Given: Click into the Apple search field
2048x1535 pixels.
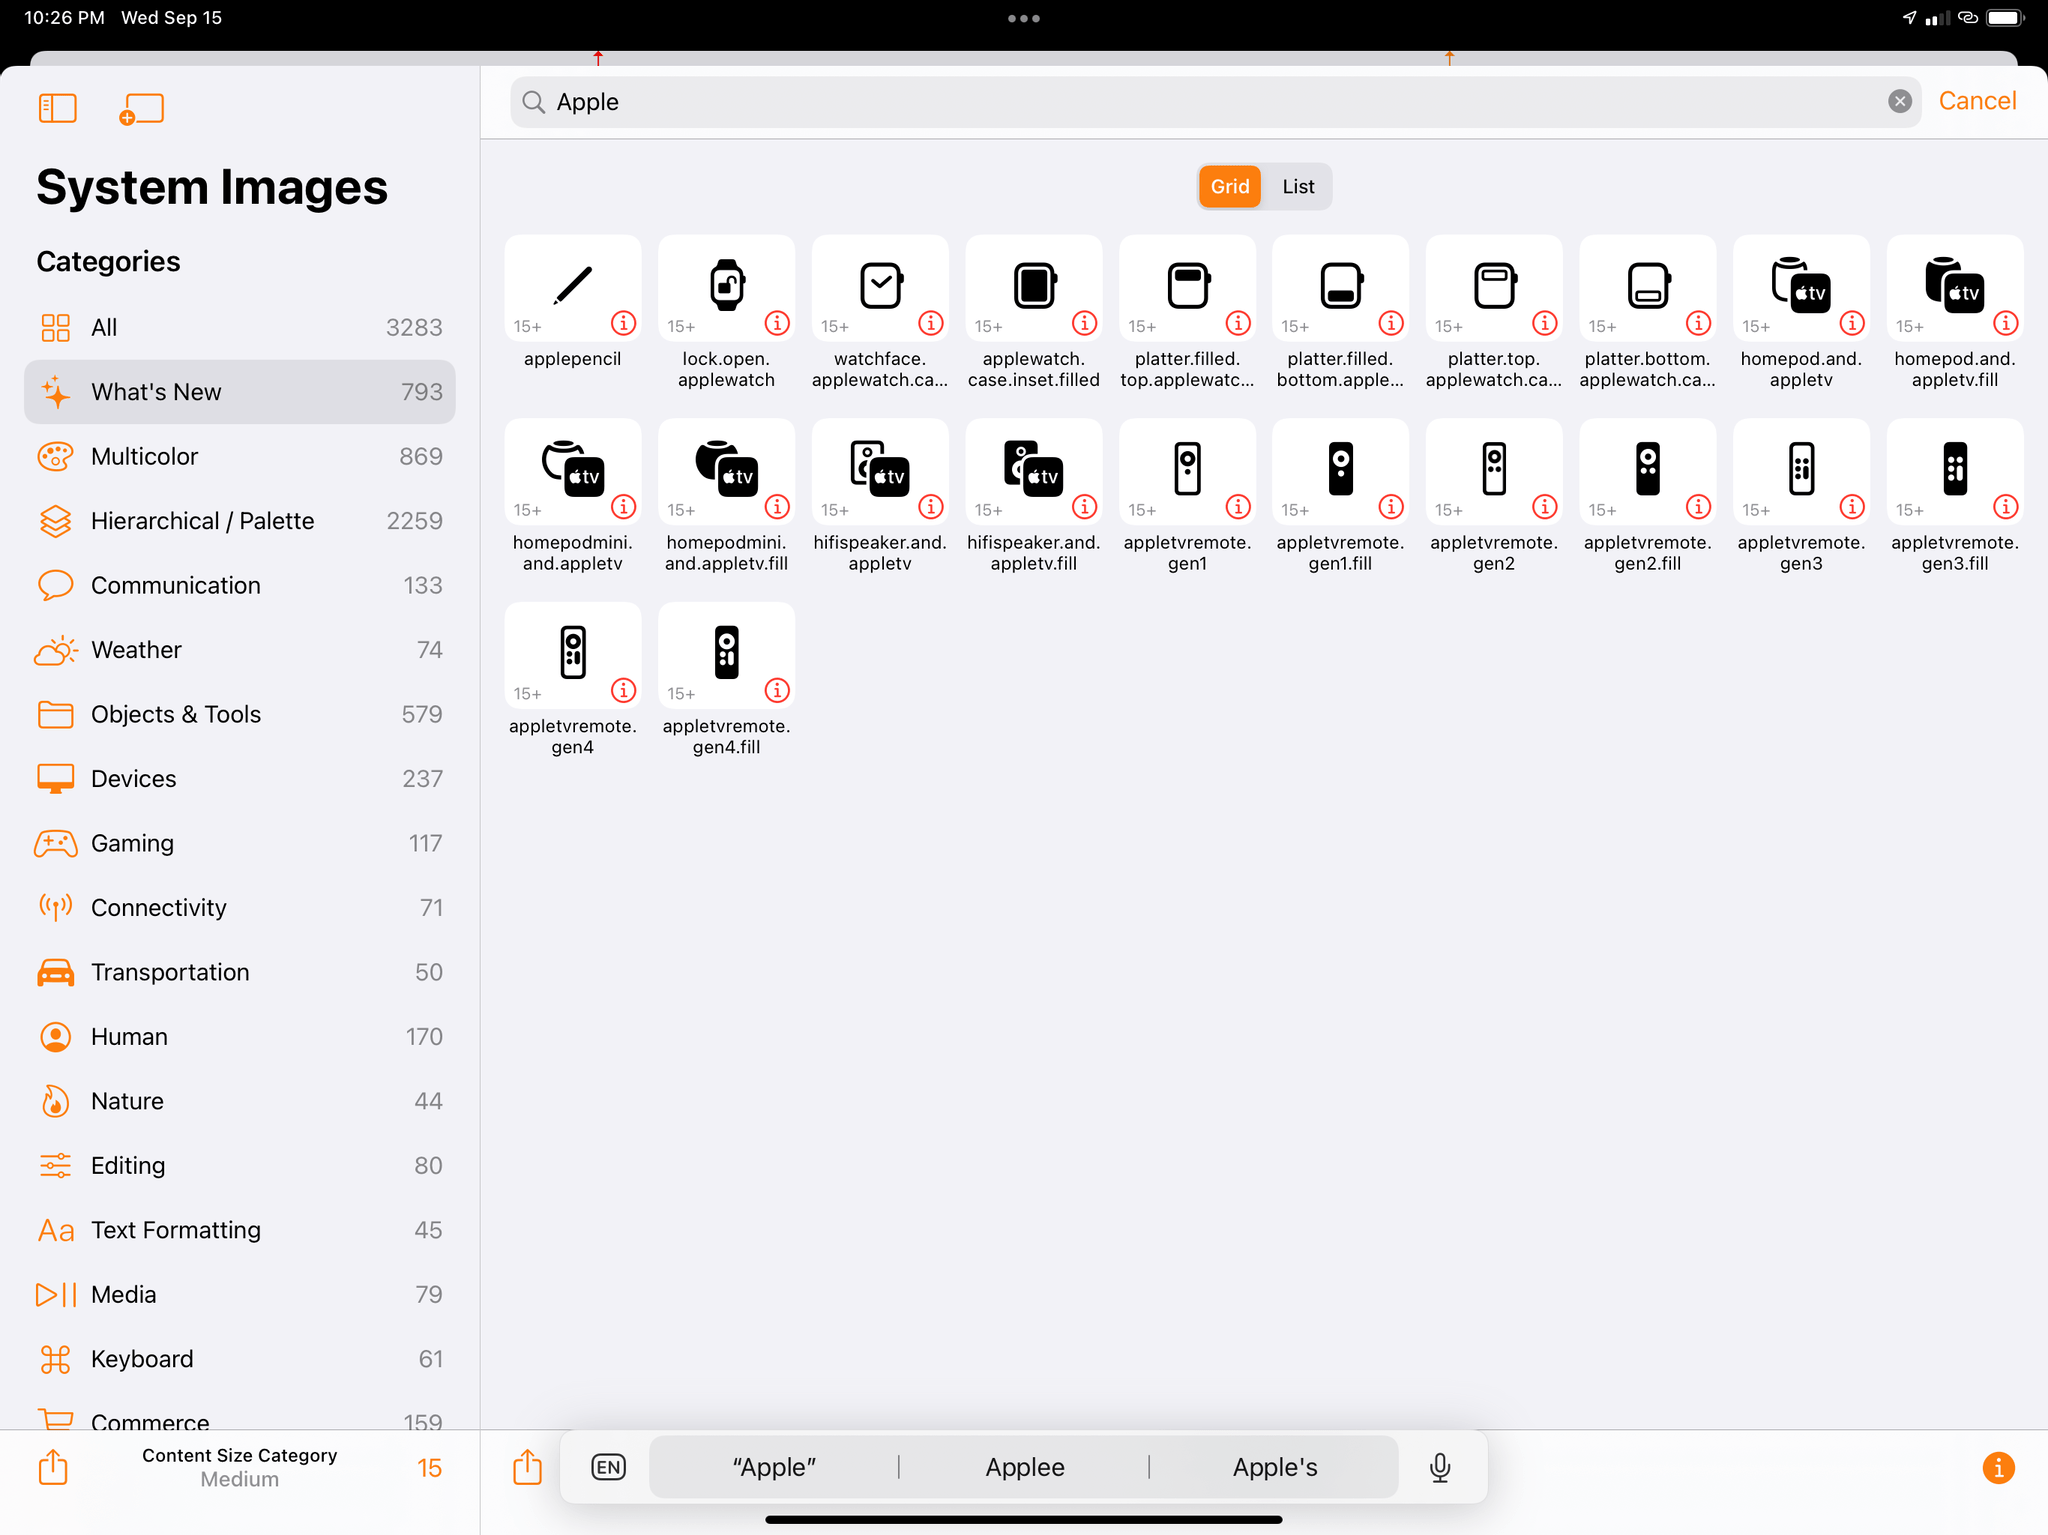Looking at the screenshot, I should 1215,102.
